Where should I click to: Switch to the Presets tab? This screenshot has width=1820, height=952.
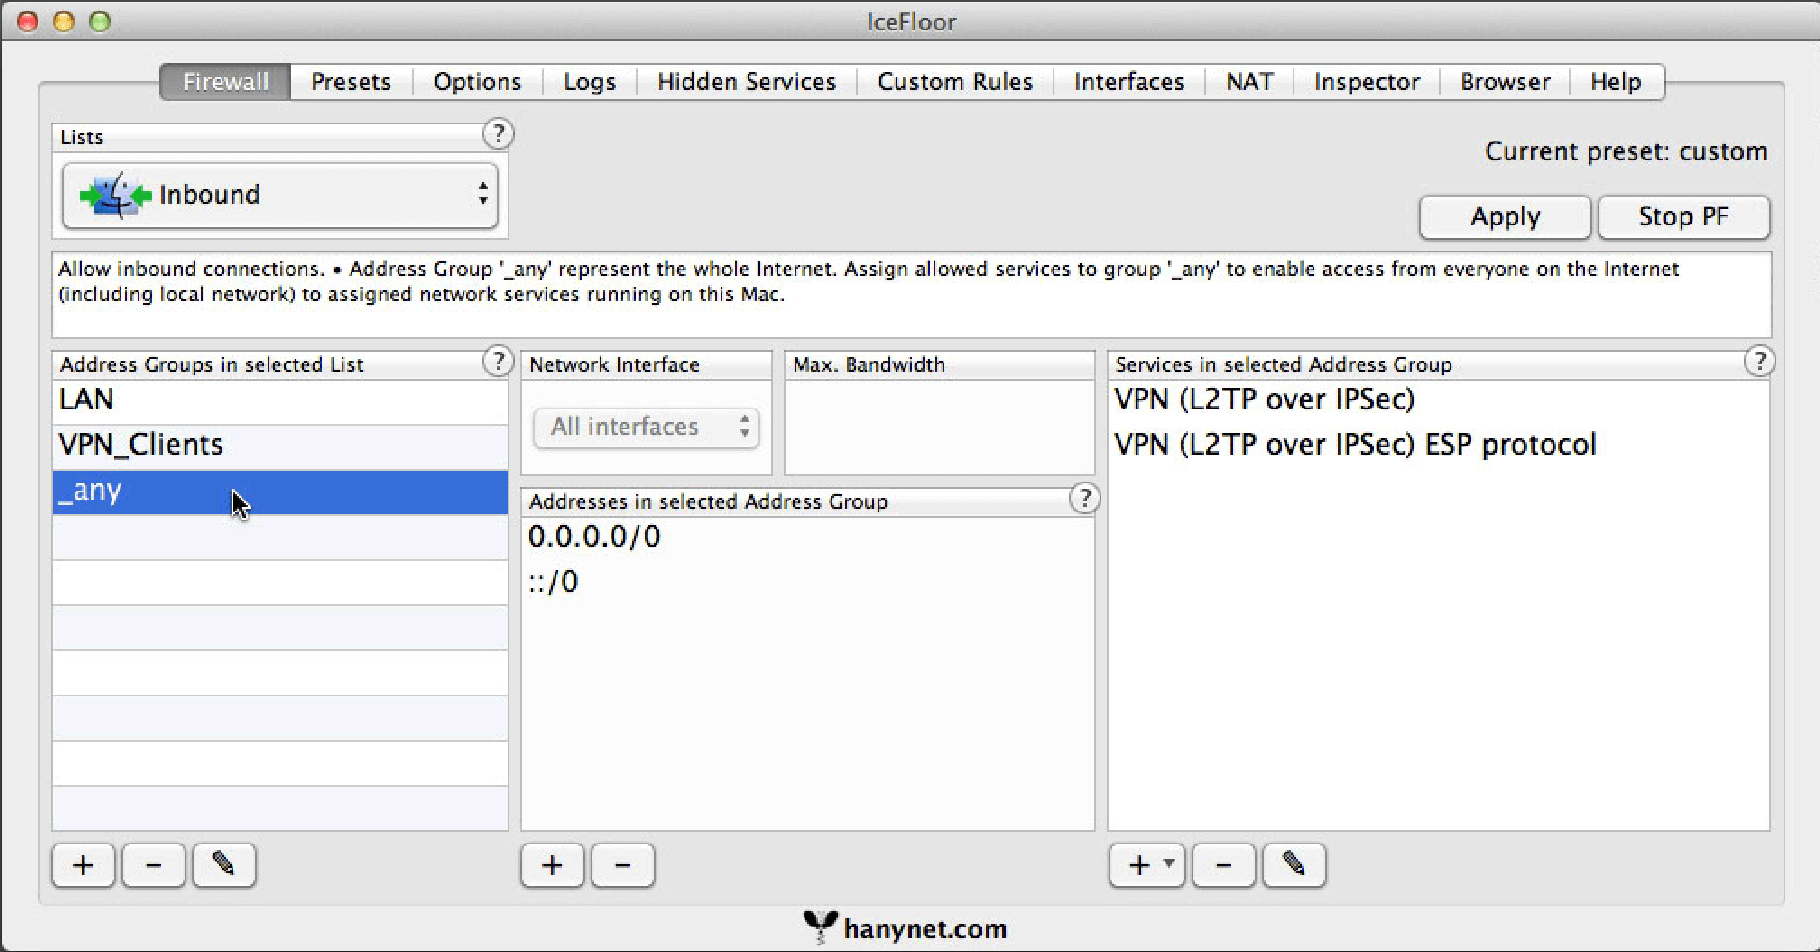click(x=351, y=81)
